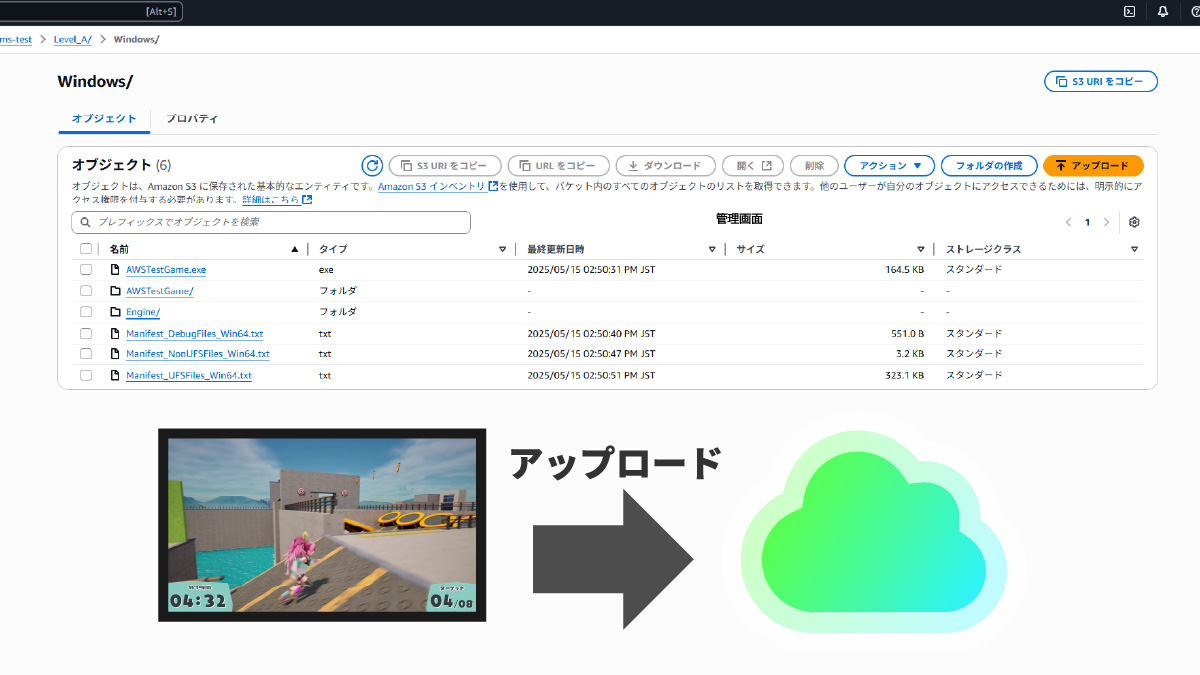Click the 削除 button
1200x675 pixels.
[x=814, y=166]
